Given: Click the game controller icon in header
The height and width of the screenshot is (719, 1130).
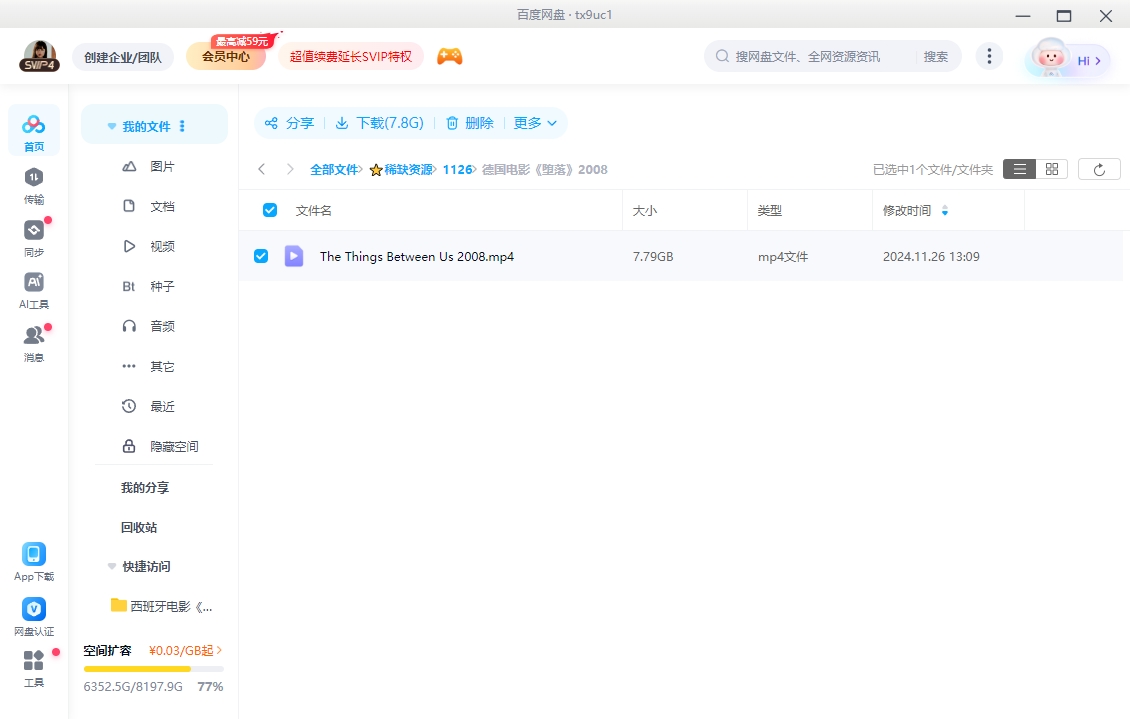Looking at the screenshot, I should coord(449,57).
